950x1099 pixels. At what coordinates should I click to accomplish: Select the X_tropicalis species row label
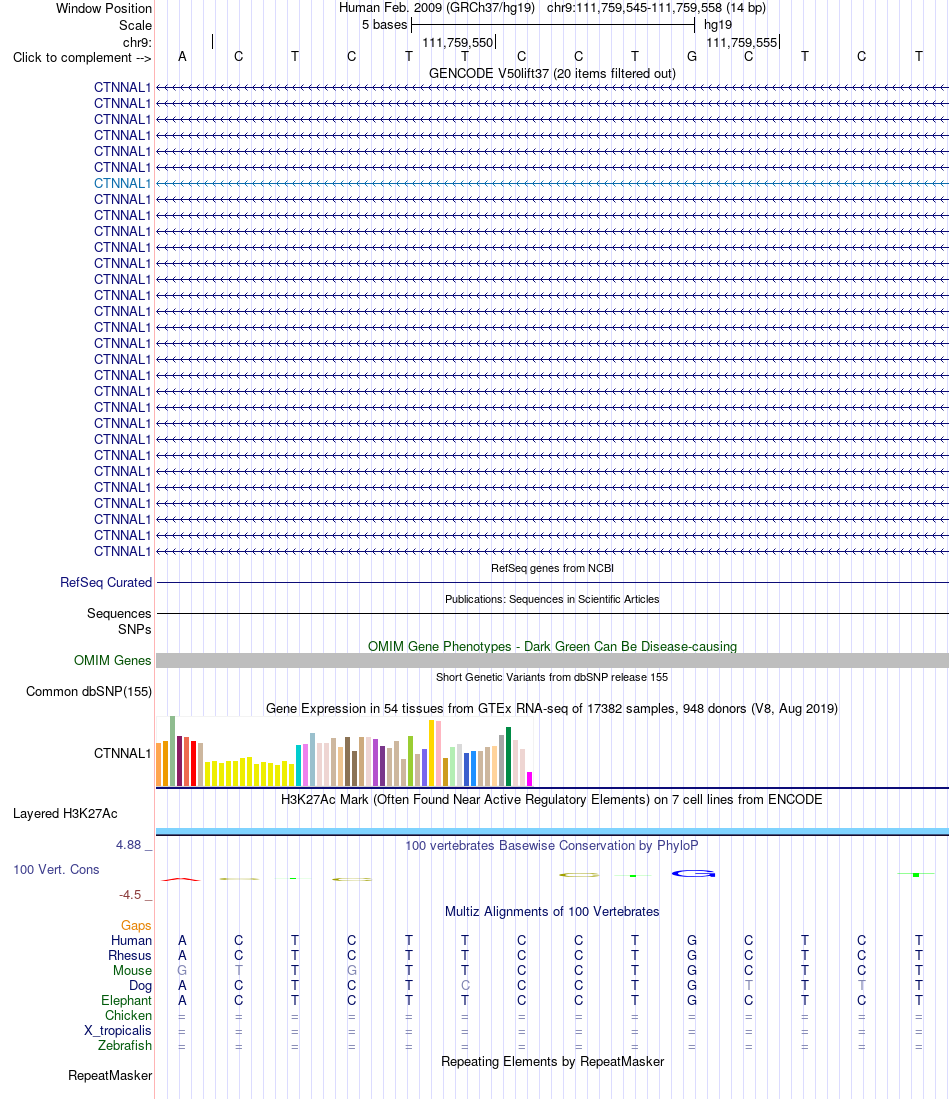click(118, 1030)
